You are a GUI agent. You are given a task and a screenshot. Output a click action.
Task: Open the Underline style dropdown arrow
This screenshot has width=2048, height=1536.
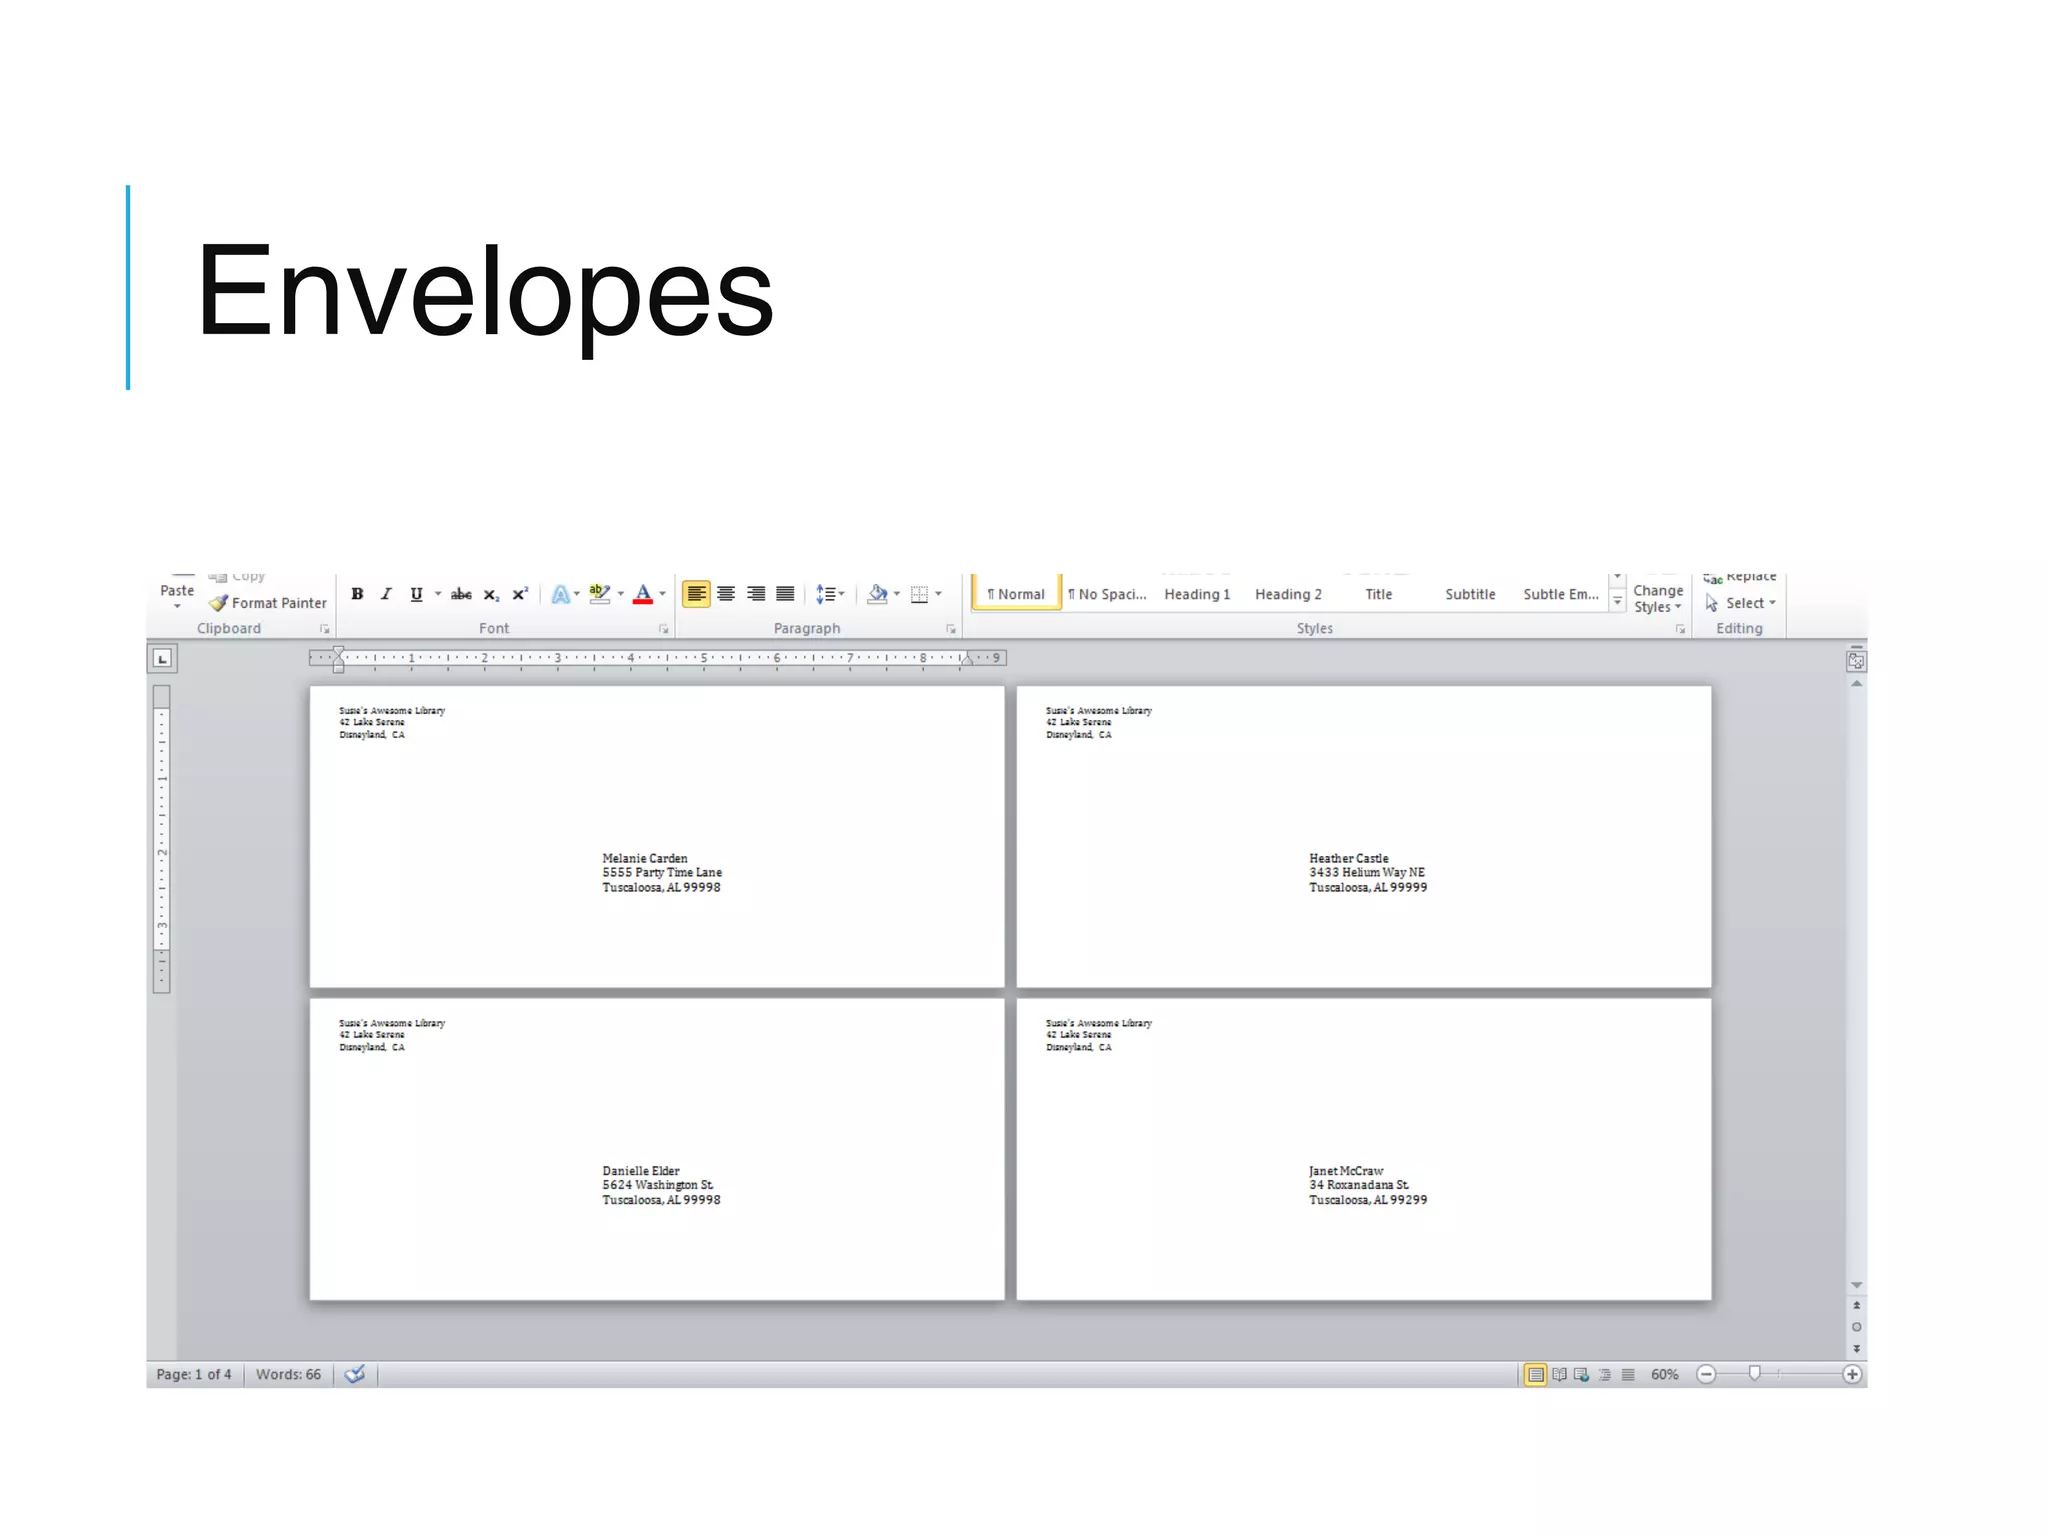(438, 594)
